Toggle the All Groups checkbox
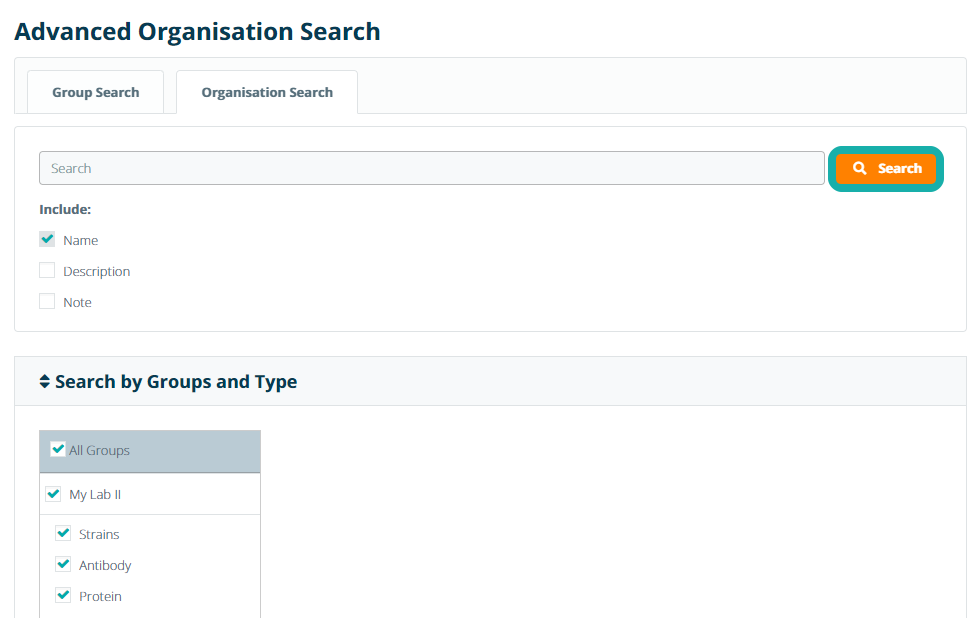 (58, 450)
